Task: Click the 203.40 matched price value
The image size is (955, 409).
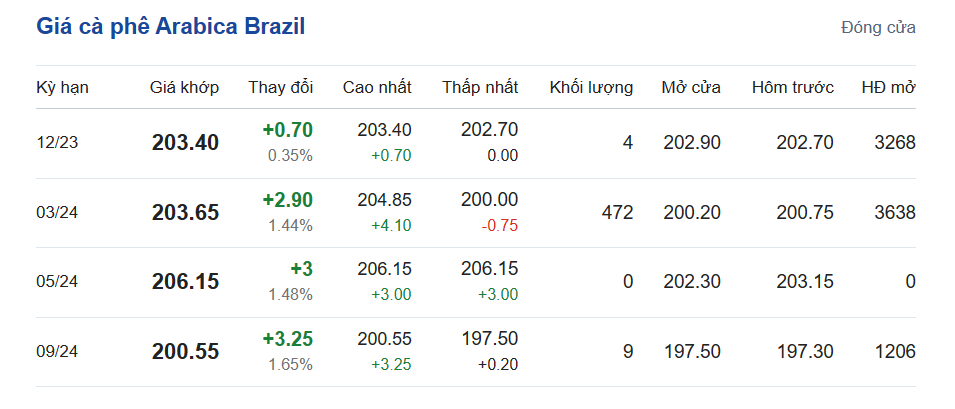Action: point(185,143)
